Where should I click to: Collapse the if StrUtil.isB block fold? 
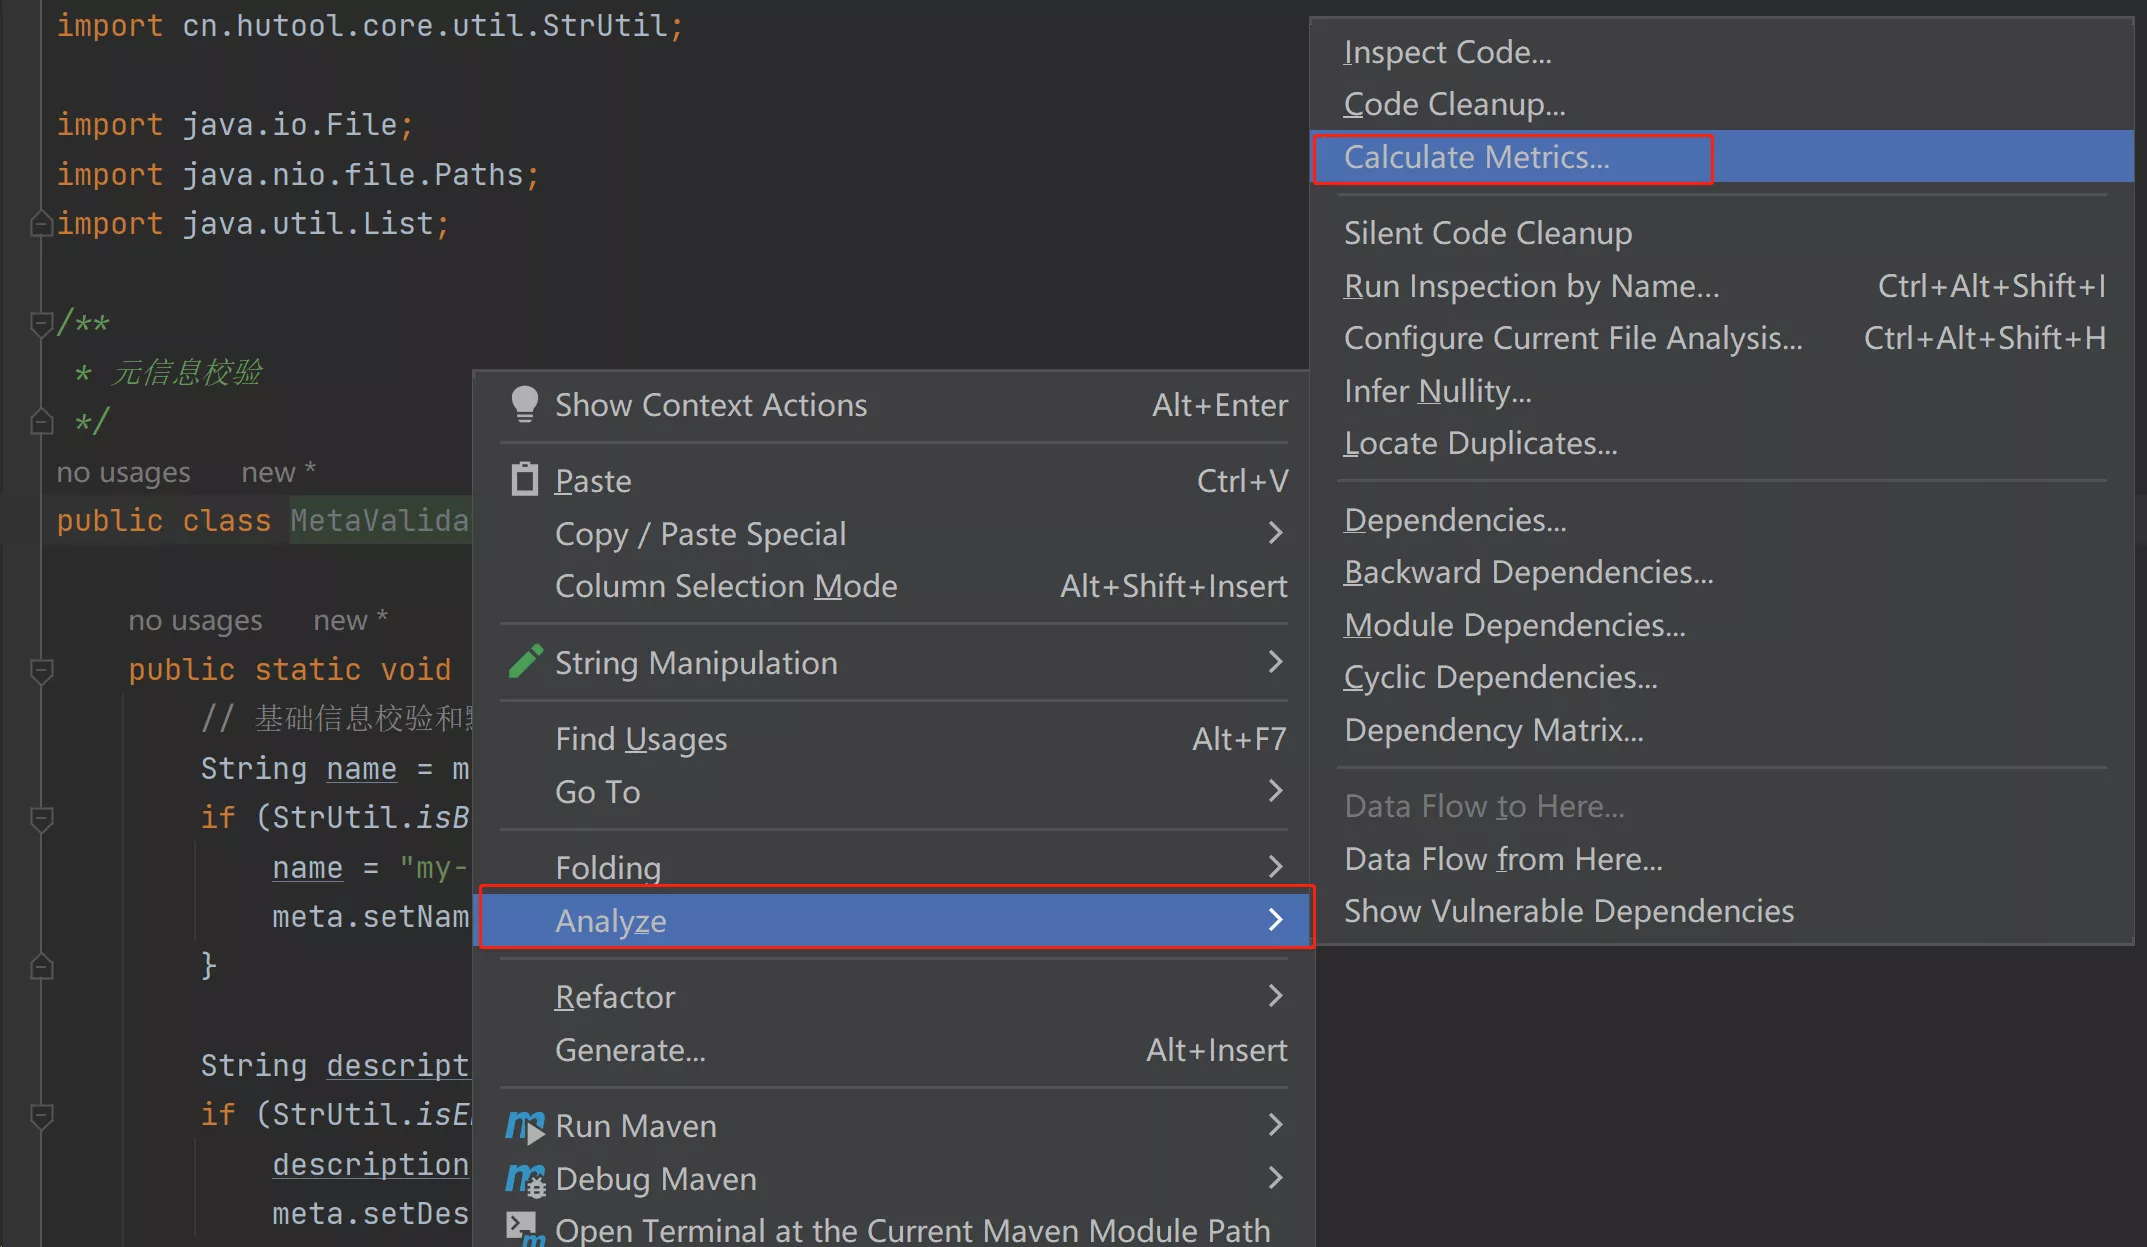(41, 819)
